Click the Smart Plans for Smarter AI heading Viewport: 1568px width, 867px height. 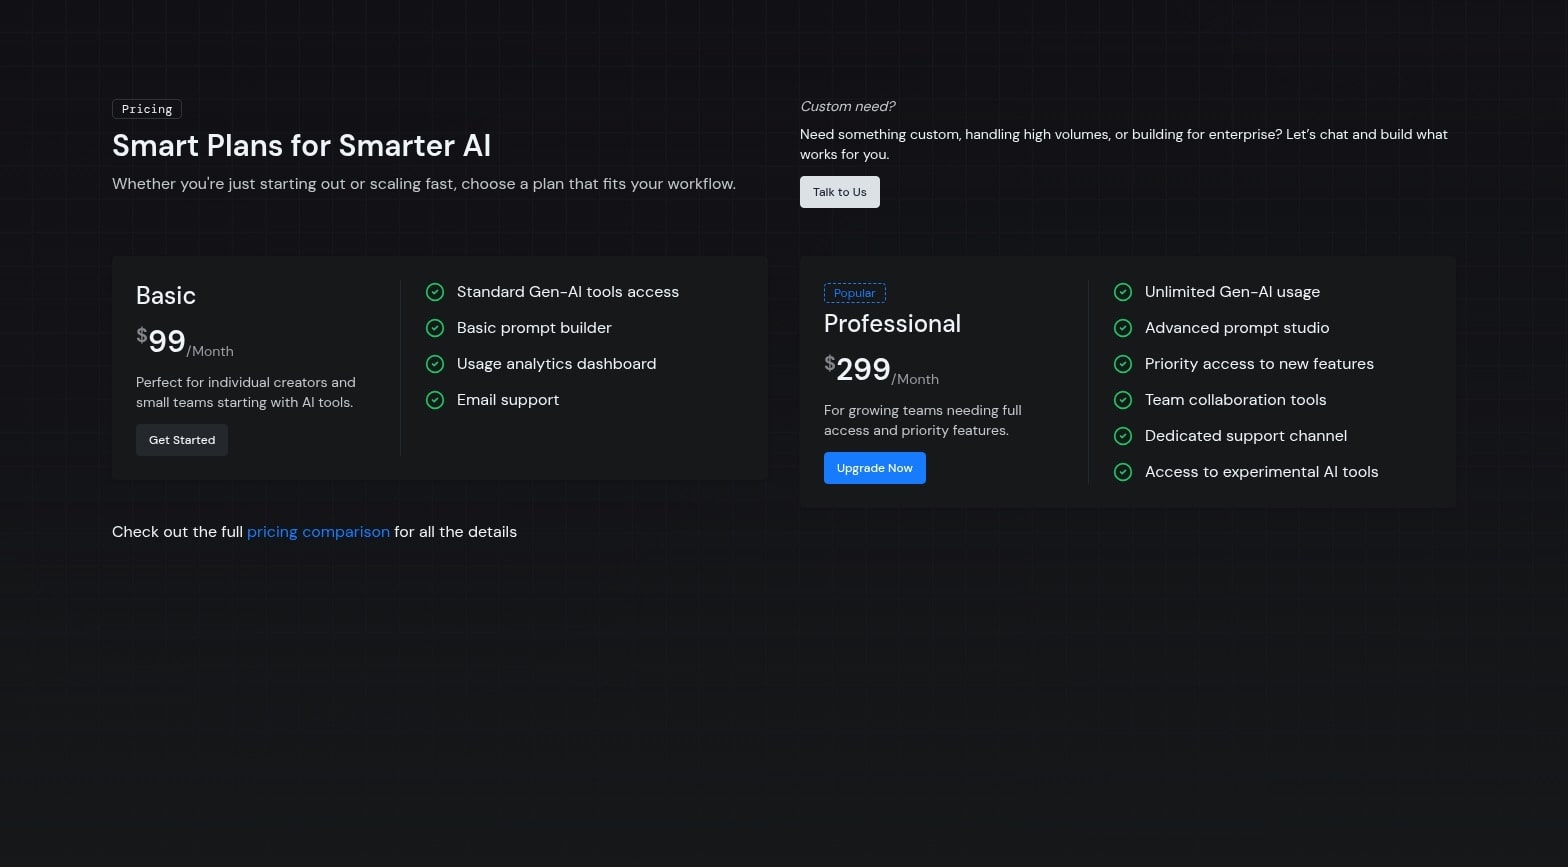(x=301, y=146)
